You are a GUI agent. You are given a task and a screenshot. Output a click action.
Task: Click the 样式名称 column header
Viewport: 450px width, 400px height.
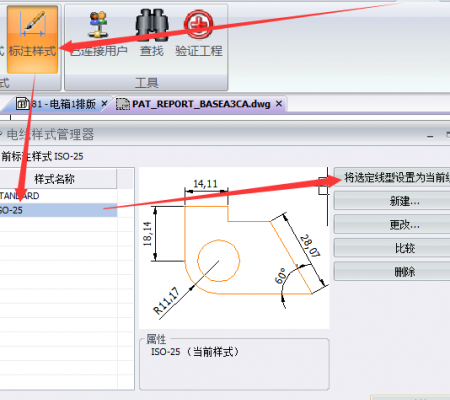coord(58,179)
